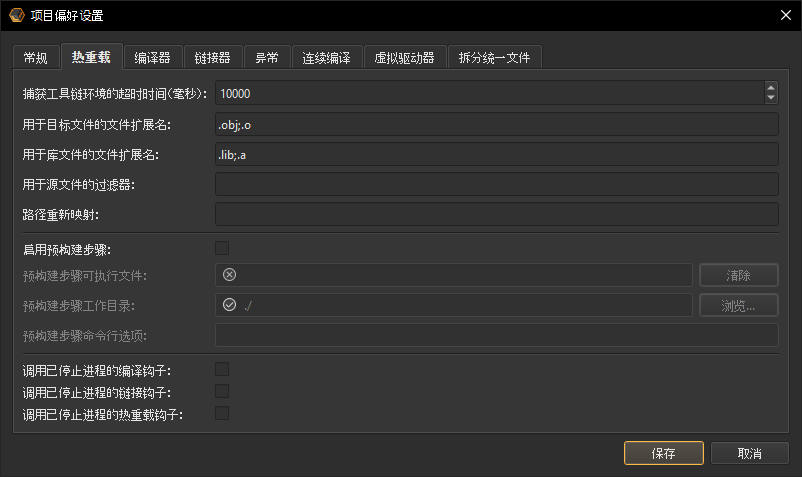Decrease the timeout value with down arrow
This screenshot has width=802, height=477.
tap(770, 98)
